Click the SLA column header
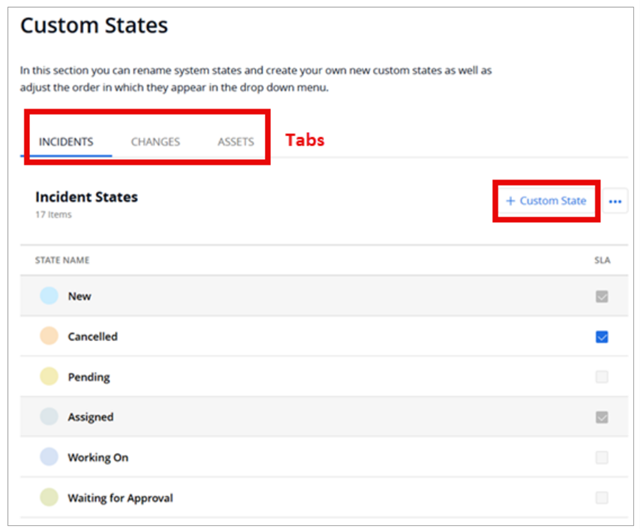Image resolution: width=640 pixels, height=529 pixels. [601, 260]
